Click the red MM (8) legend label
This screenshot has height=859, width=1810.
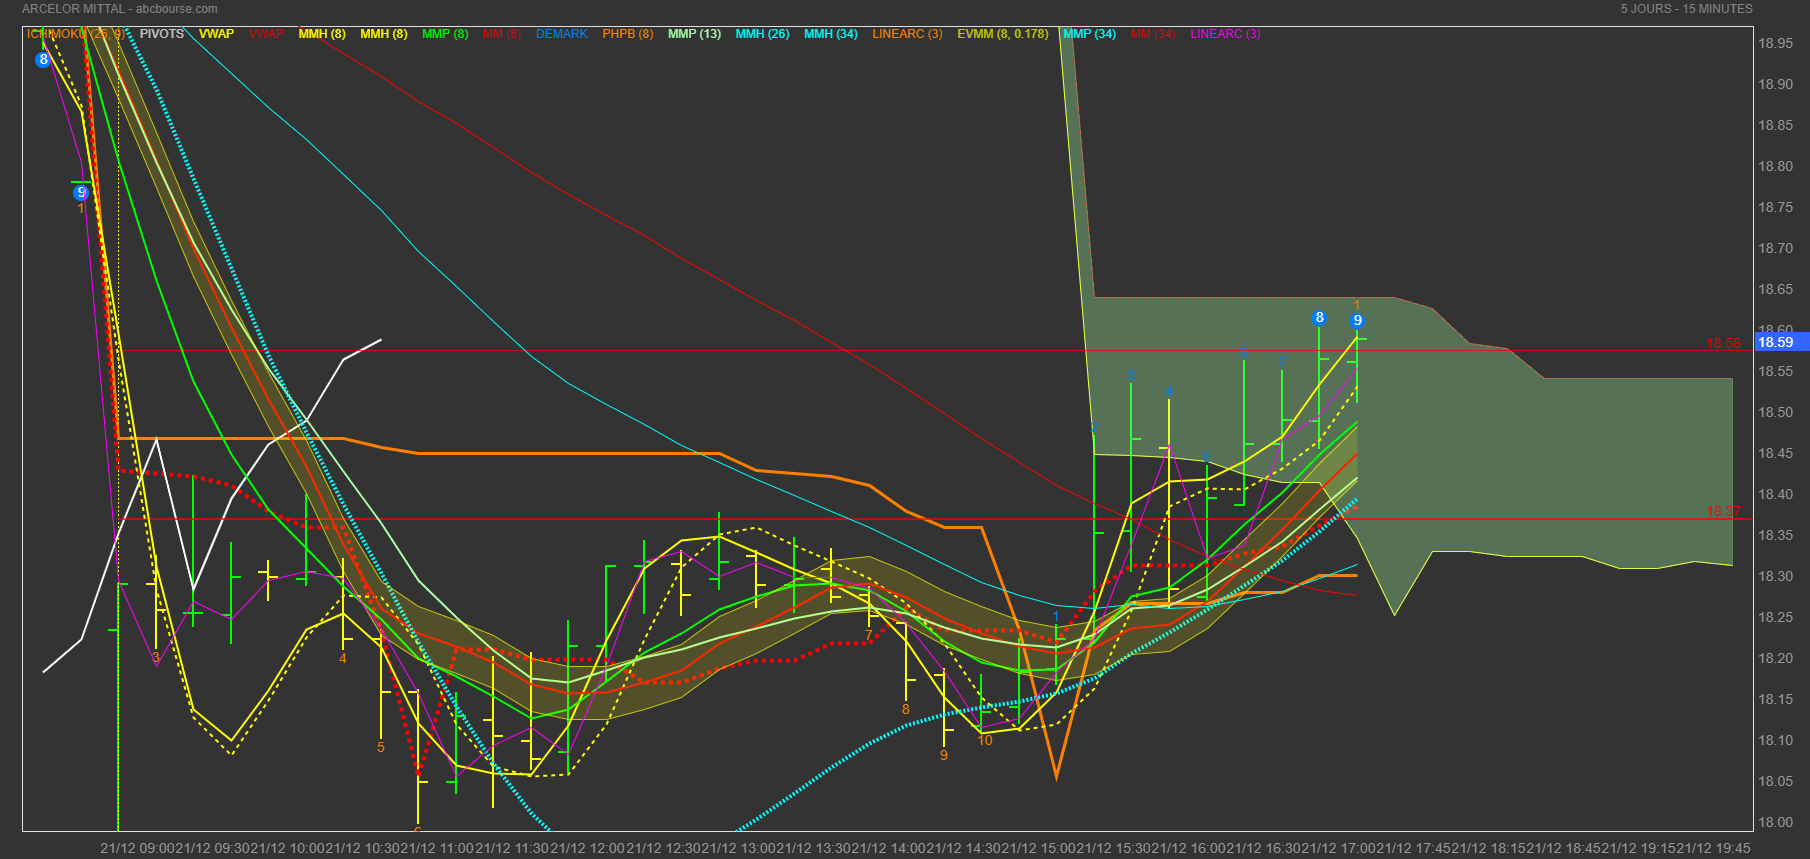tap(502, 34)
